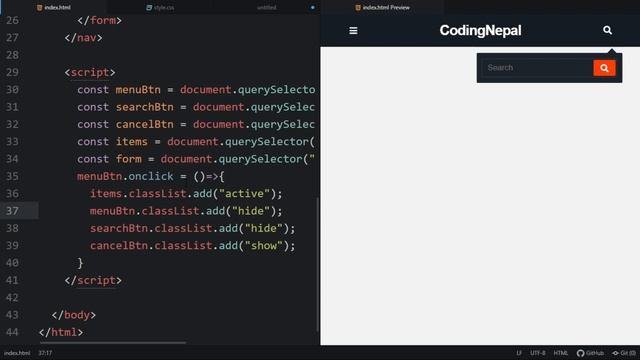Switch to the untitled tab
Viewport: 640px width, 360px height.
267,7
